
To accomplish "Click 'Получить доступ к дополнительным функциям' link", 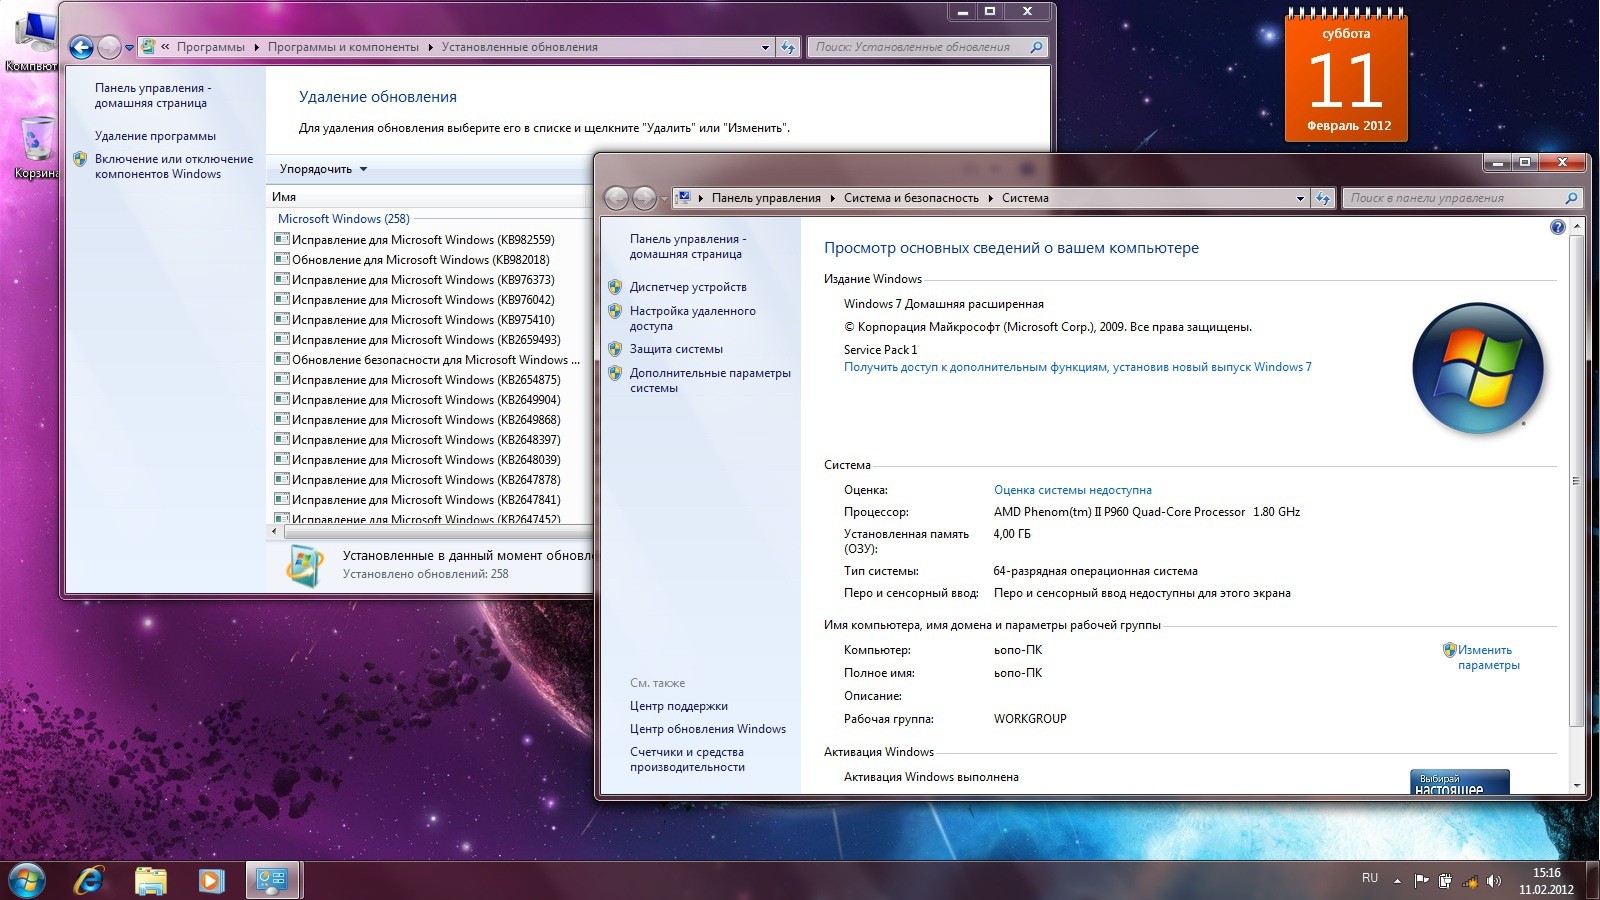I will coord(1077,367).
